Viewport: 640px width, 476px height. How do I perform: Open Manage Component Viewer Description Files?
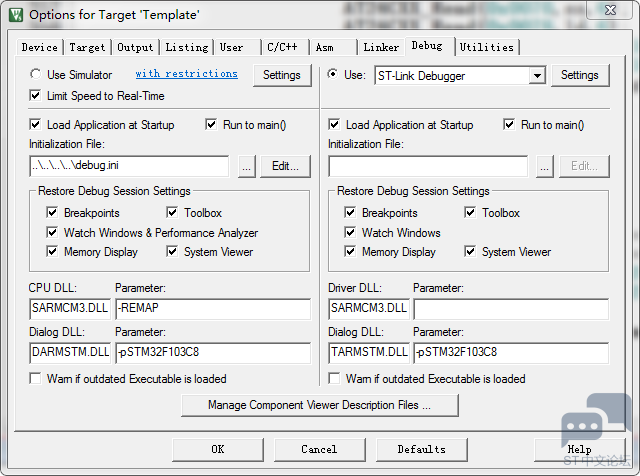tap(319, 405)
